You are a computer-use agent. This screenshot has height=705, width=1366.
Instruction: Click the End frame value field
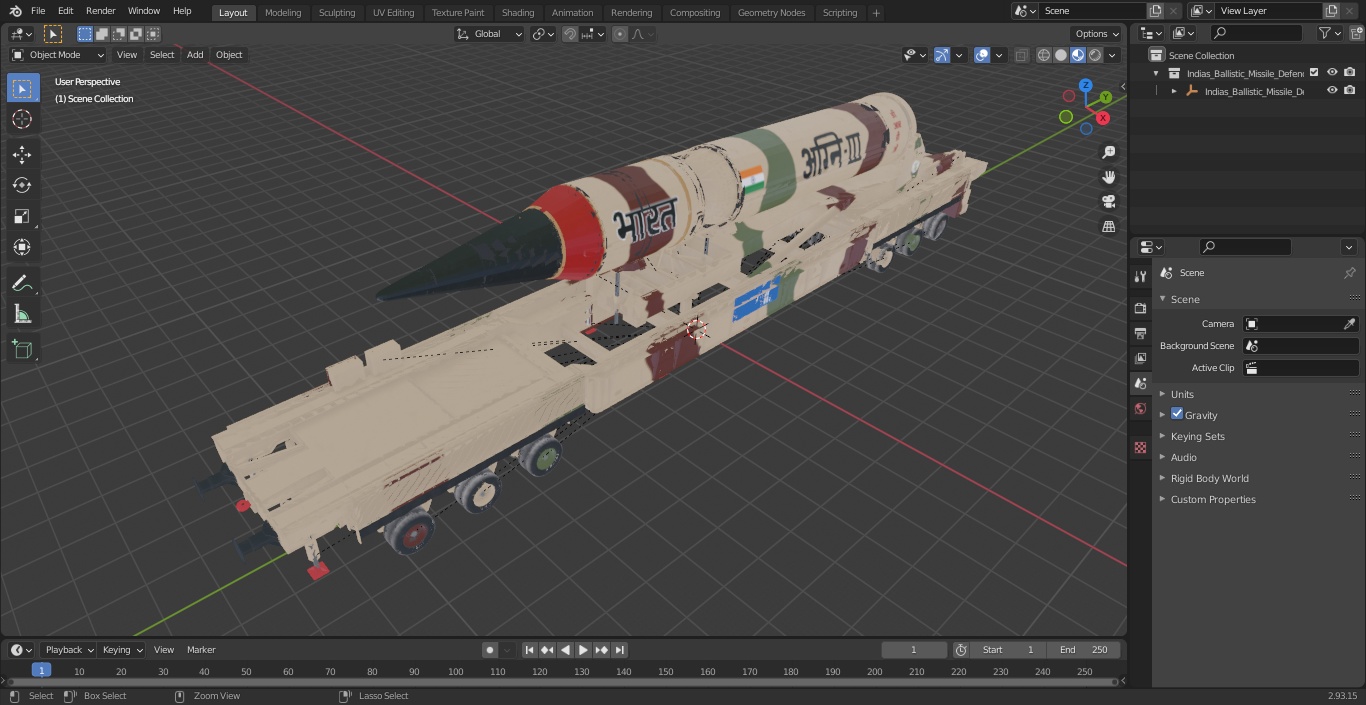pos(1083,650)
